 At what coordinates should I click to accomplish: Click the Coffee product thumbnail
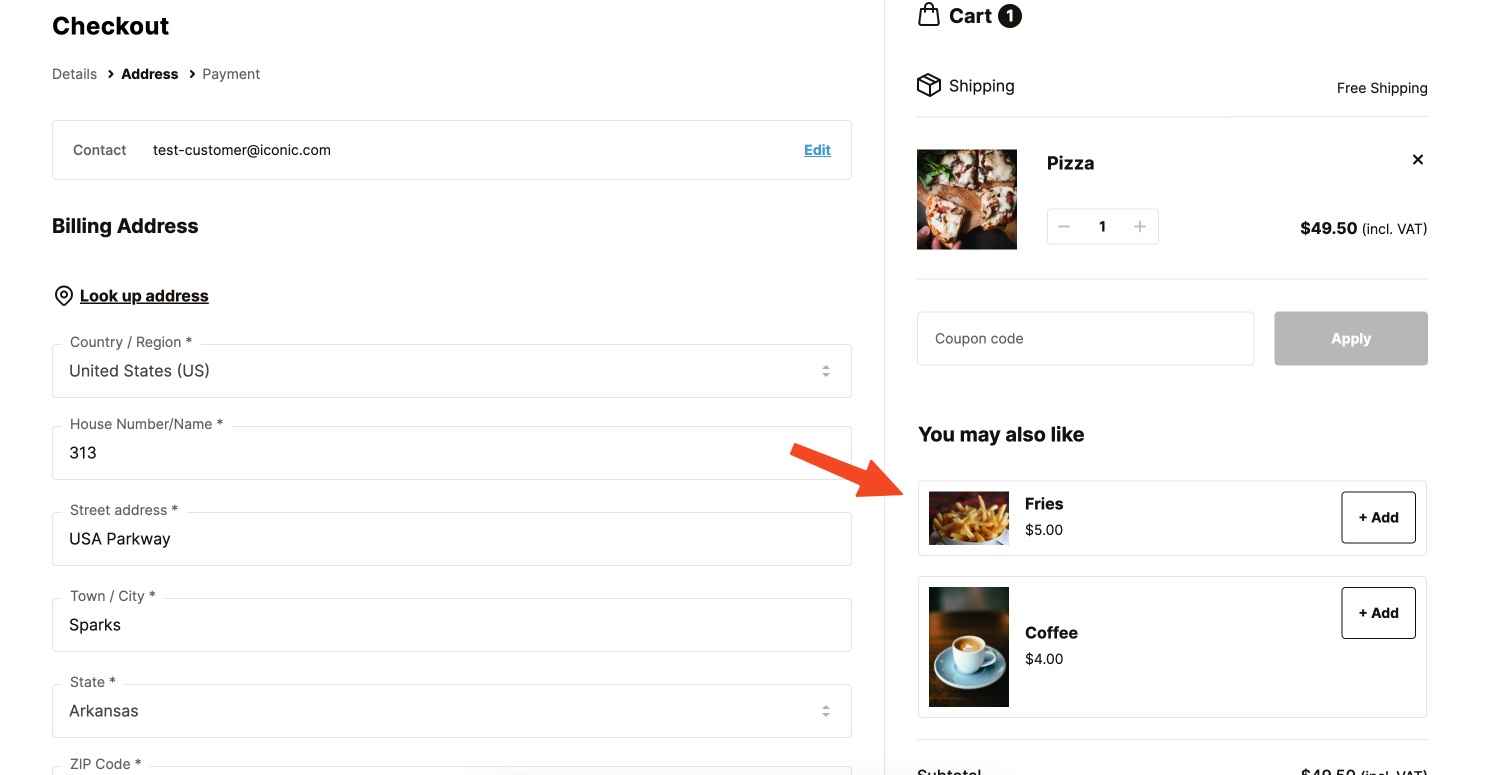[x=968, y=647]
